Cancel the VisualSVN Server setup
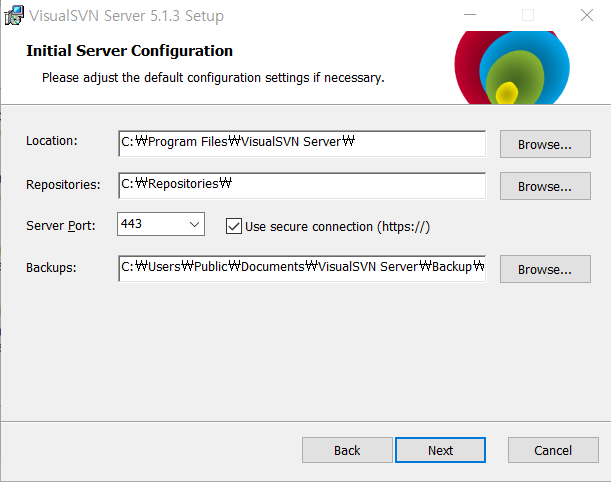 [553, 450]
